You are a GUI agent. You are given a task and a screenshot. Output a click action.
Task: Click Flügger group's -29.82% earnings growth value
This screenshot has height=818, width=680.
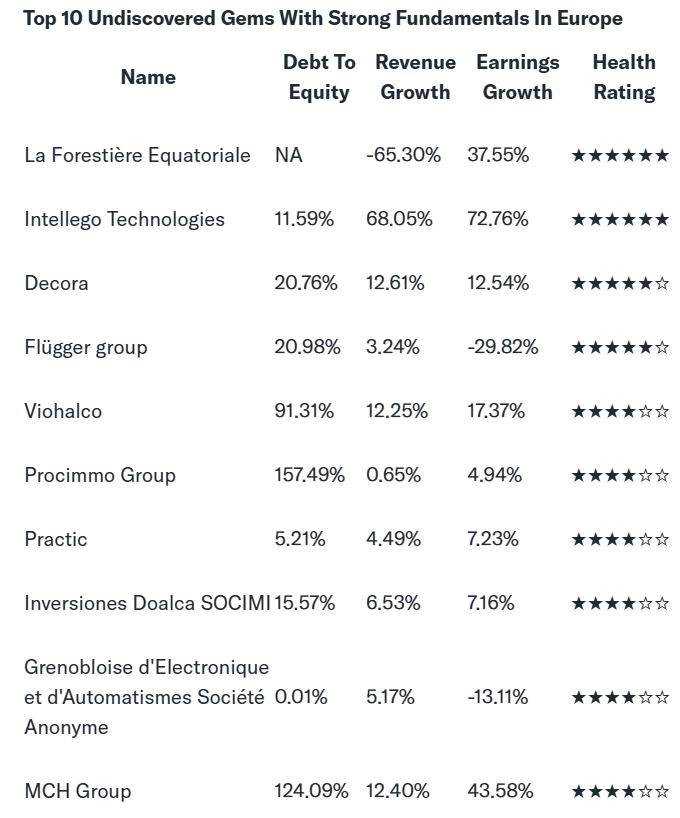click(x=502, y=347)
